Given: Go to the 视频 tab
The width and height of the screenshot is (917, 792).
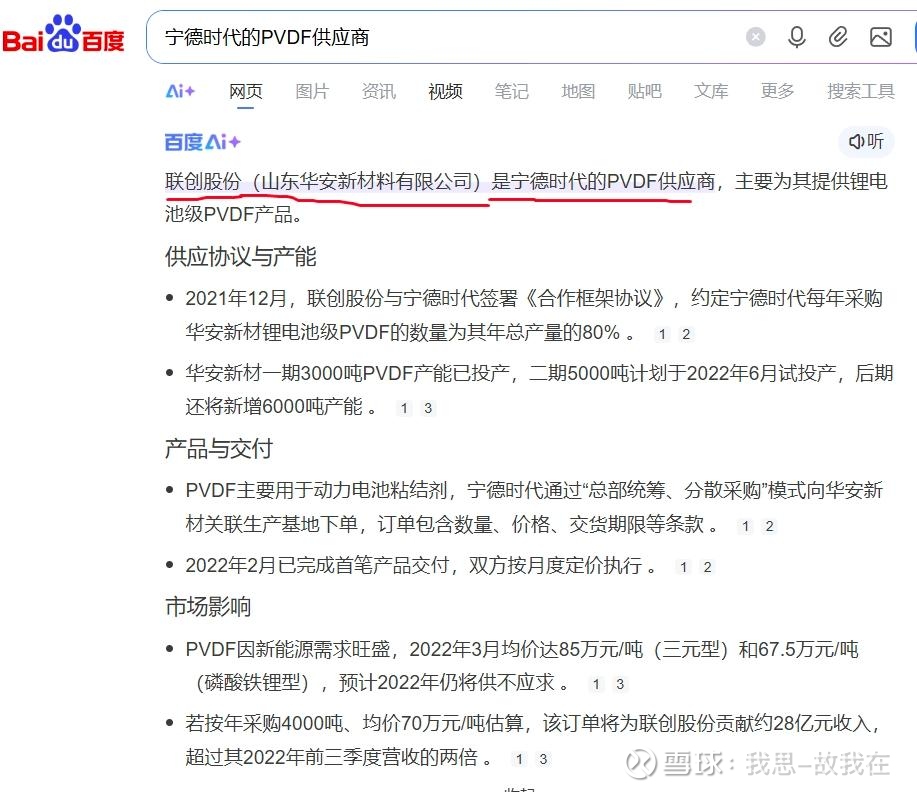Looking at the screenshot, I should (x=445, y=91).
